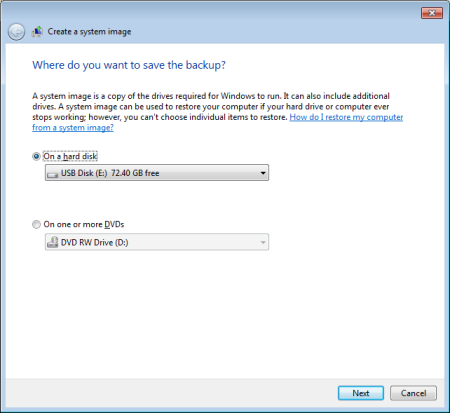Click the 'On one or more DVDs' label

click(84, 224)
